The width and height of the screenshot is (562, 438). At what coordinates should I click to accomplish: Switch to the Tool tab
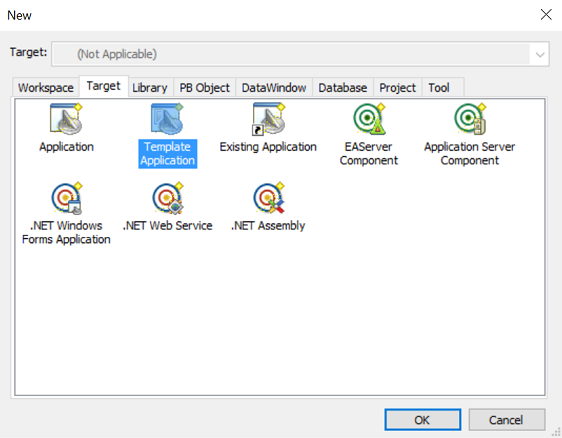[x=439, y=87]
